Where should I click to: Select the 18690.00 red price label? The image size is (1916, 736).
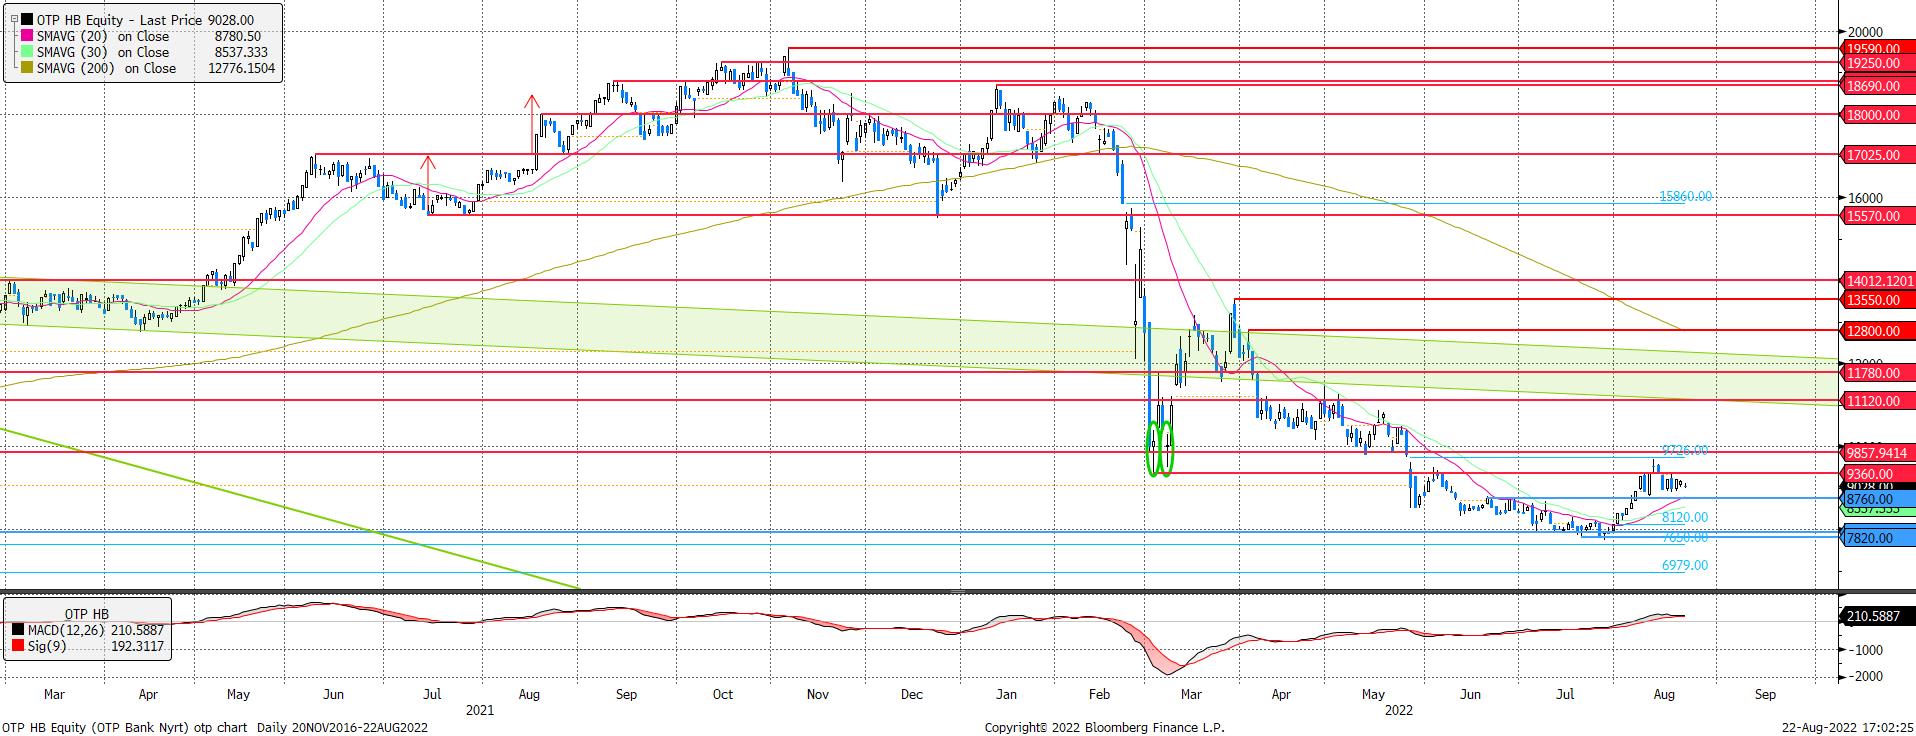1879,86
